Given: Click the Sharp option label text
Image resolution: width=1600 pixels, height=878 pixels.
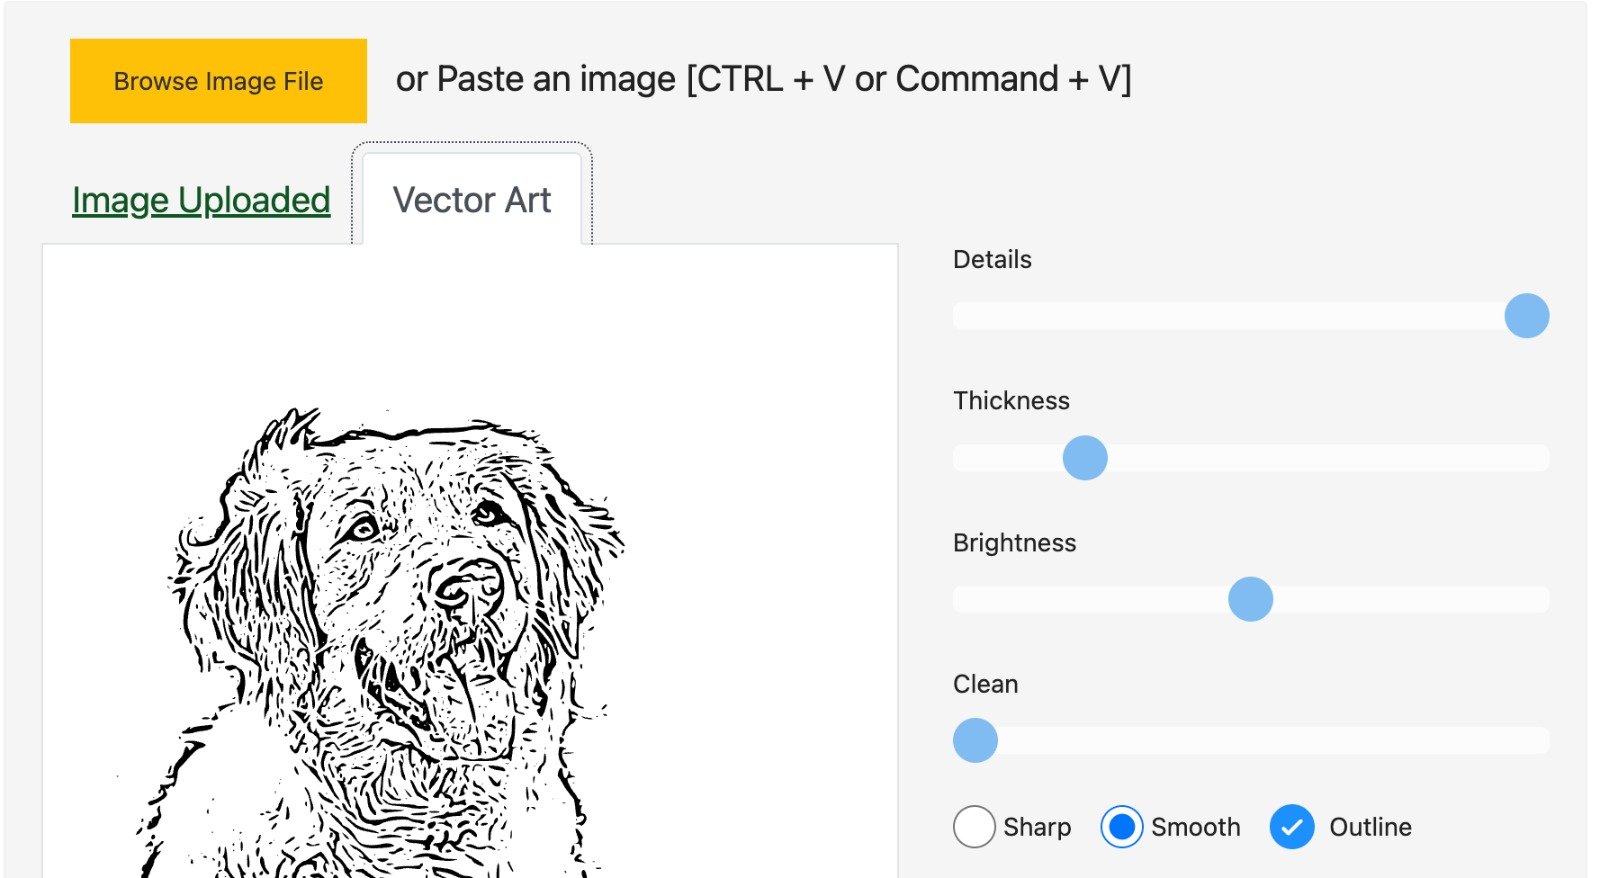Looking at the screenshot, I should point(1037,827).
